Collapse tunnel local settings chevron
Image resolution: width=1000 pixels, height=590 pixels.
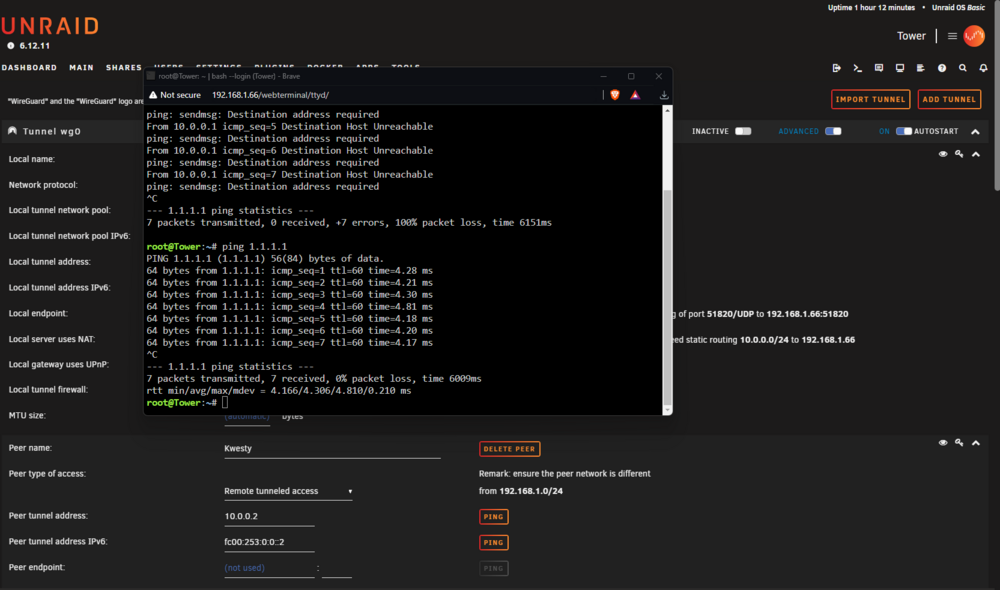coord(976,154)
